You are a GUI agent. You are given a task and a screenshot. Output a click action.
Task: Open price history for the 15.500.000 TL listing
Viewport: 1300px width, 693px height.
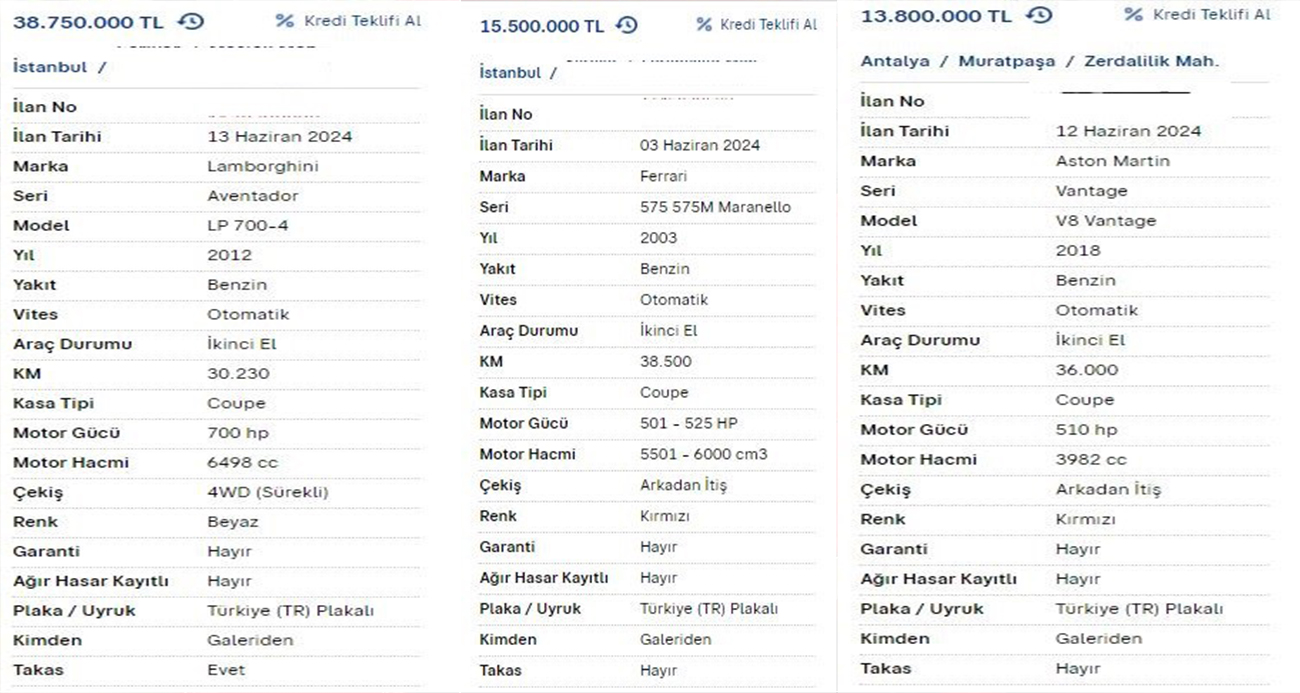point(627,25)
